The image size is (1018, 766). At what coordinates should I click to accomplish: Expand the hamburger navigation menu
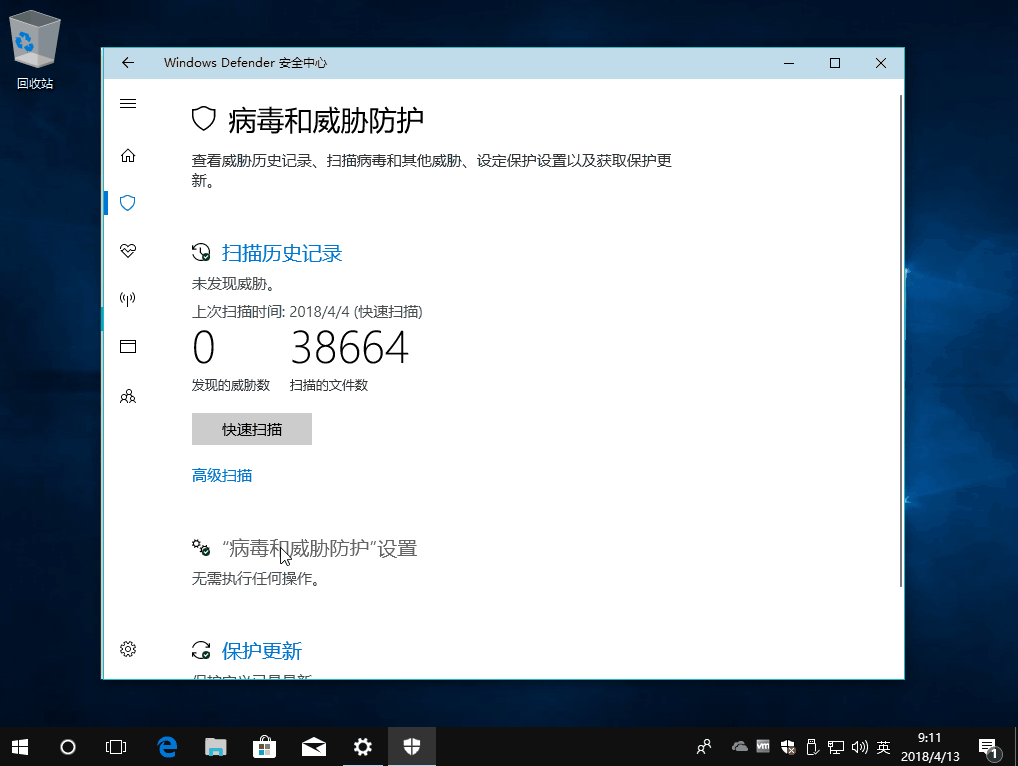coord(127,104)
